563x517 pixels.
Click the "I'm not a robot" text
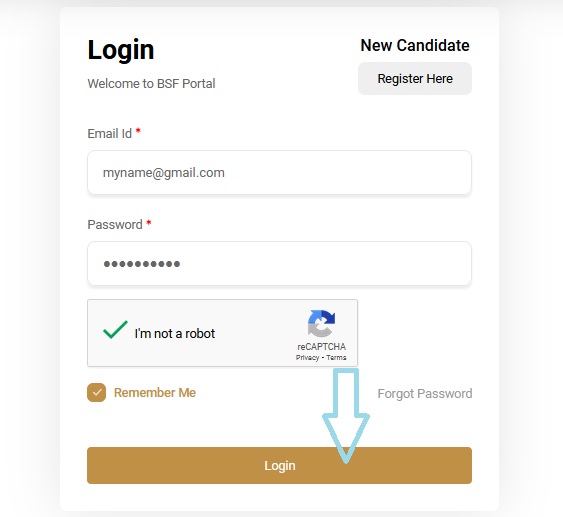pos(175,334)
